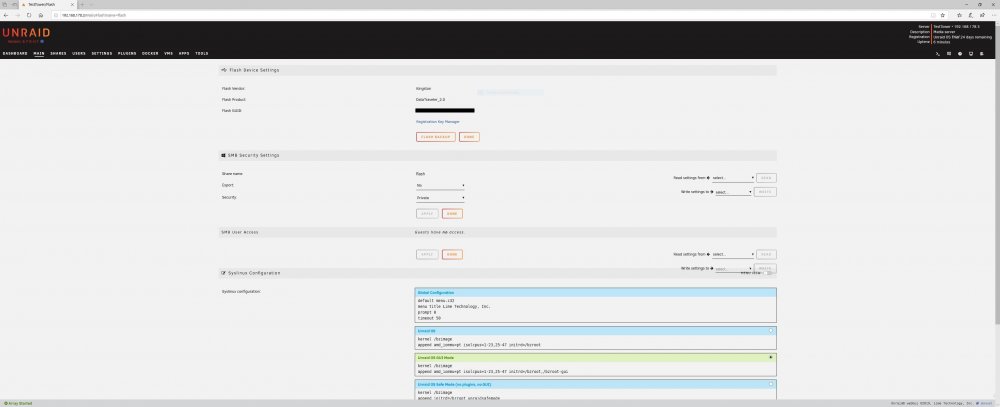The height and width of the screenshot is (407, 1000).
Task: Open the Plugins menu
Action: coord(127,54)
